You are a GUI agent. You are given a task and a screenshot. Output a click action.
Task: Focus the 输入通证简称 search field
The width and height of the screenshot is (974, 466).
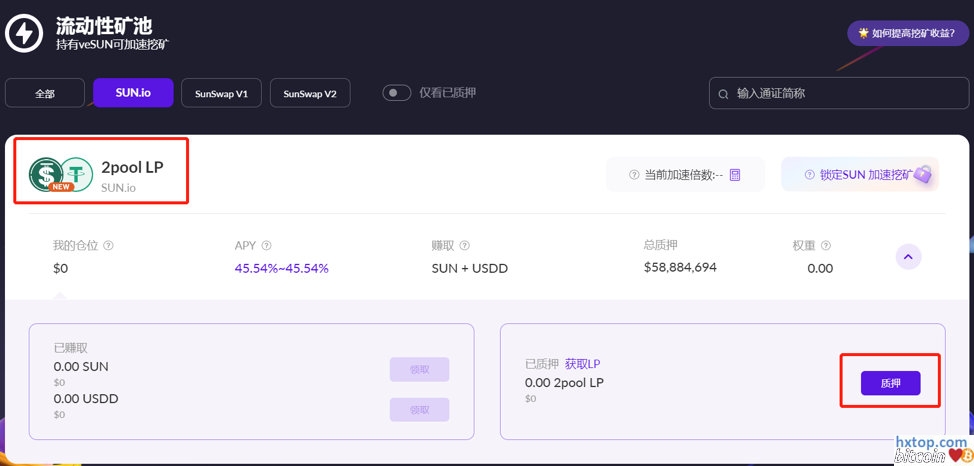click(x=845, y=94)
